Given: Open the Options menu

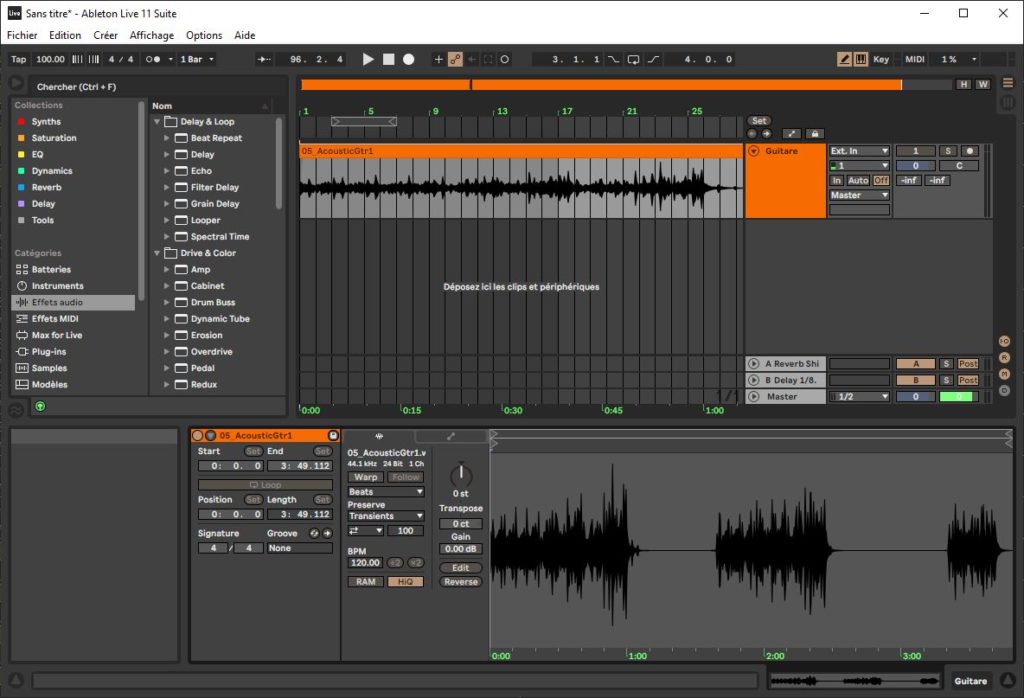Looking at the screenshot, I should coord(204,35).
